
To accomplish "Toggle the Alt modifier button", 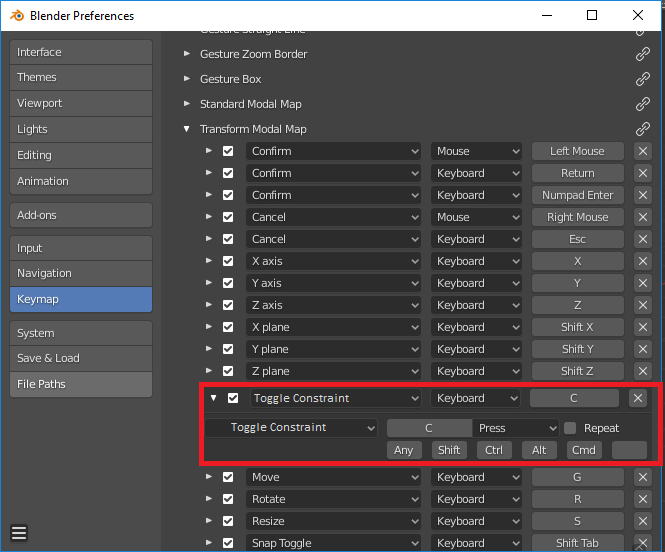I will tap(539, 450).
